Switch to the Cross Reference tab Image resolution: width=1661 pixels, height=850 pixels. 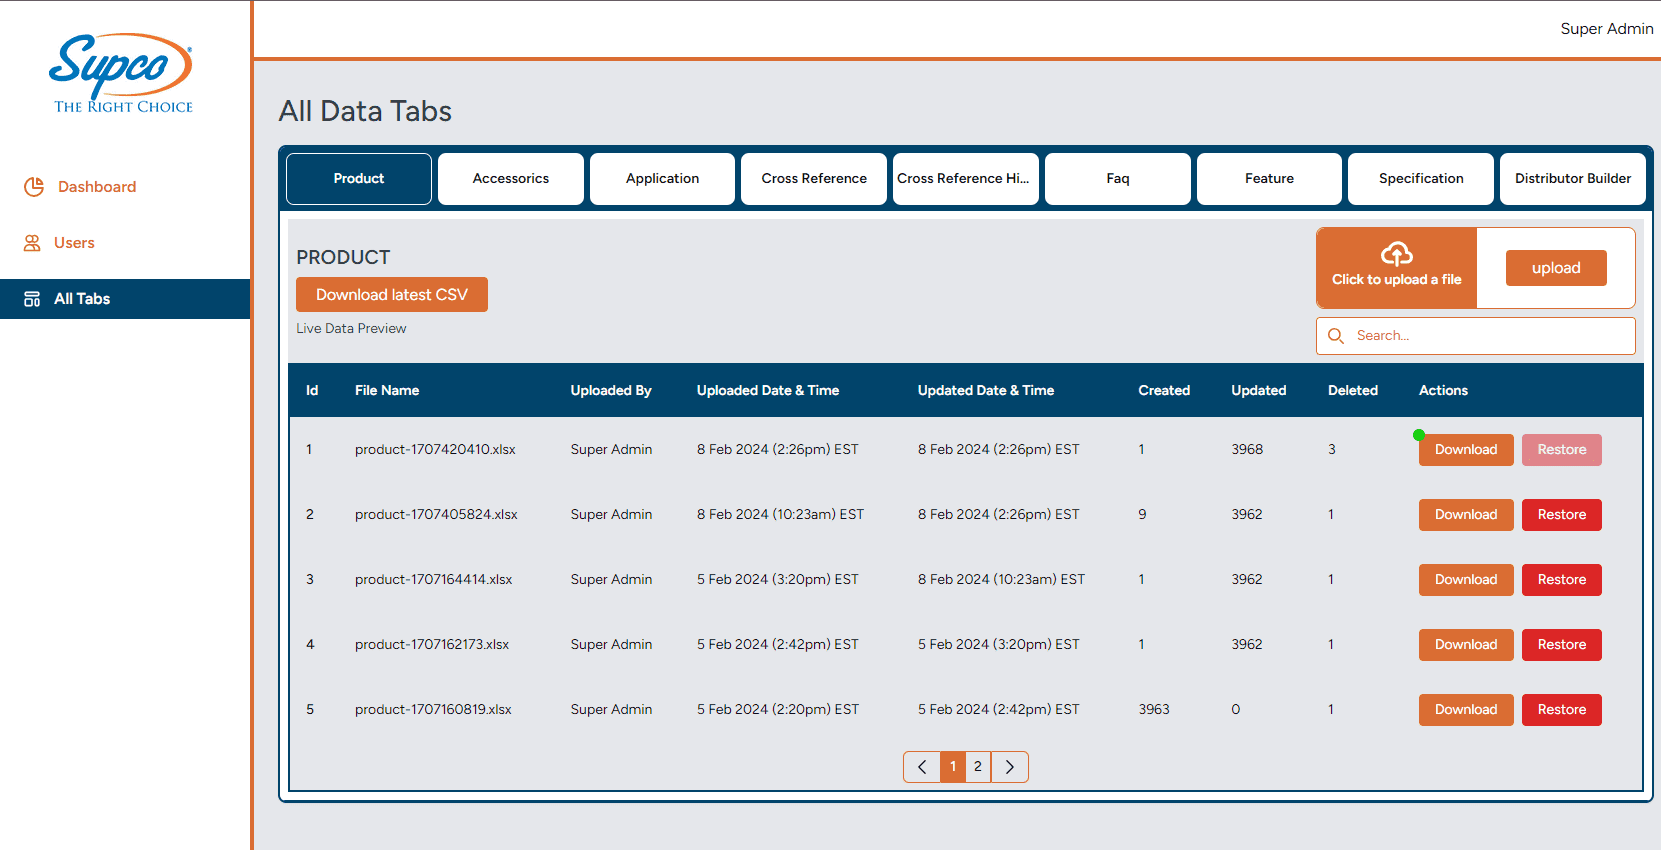coord(814,179)
